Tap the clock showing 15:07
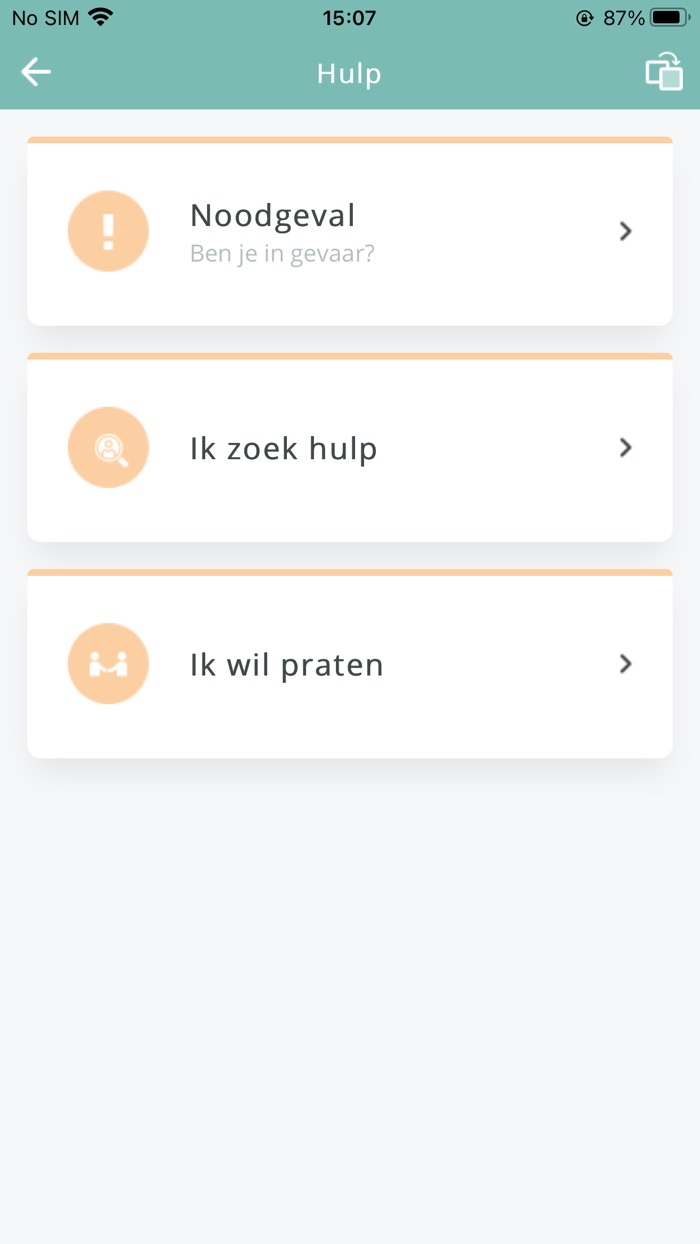Image resolution: width=700 pixels, height=1244 pixels. 349,17
